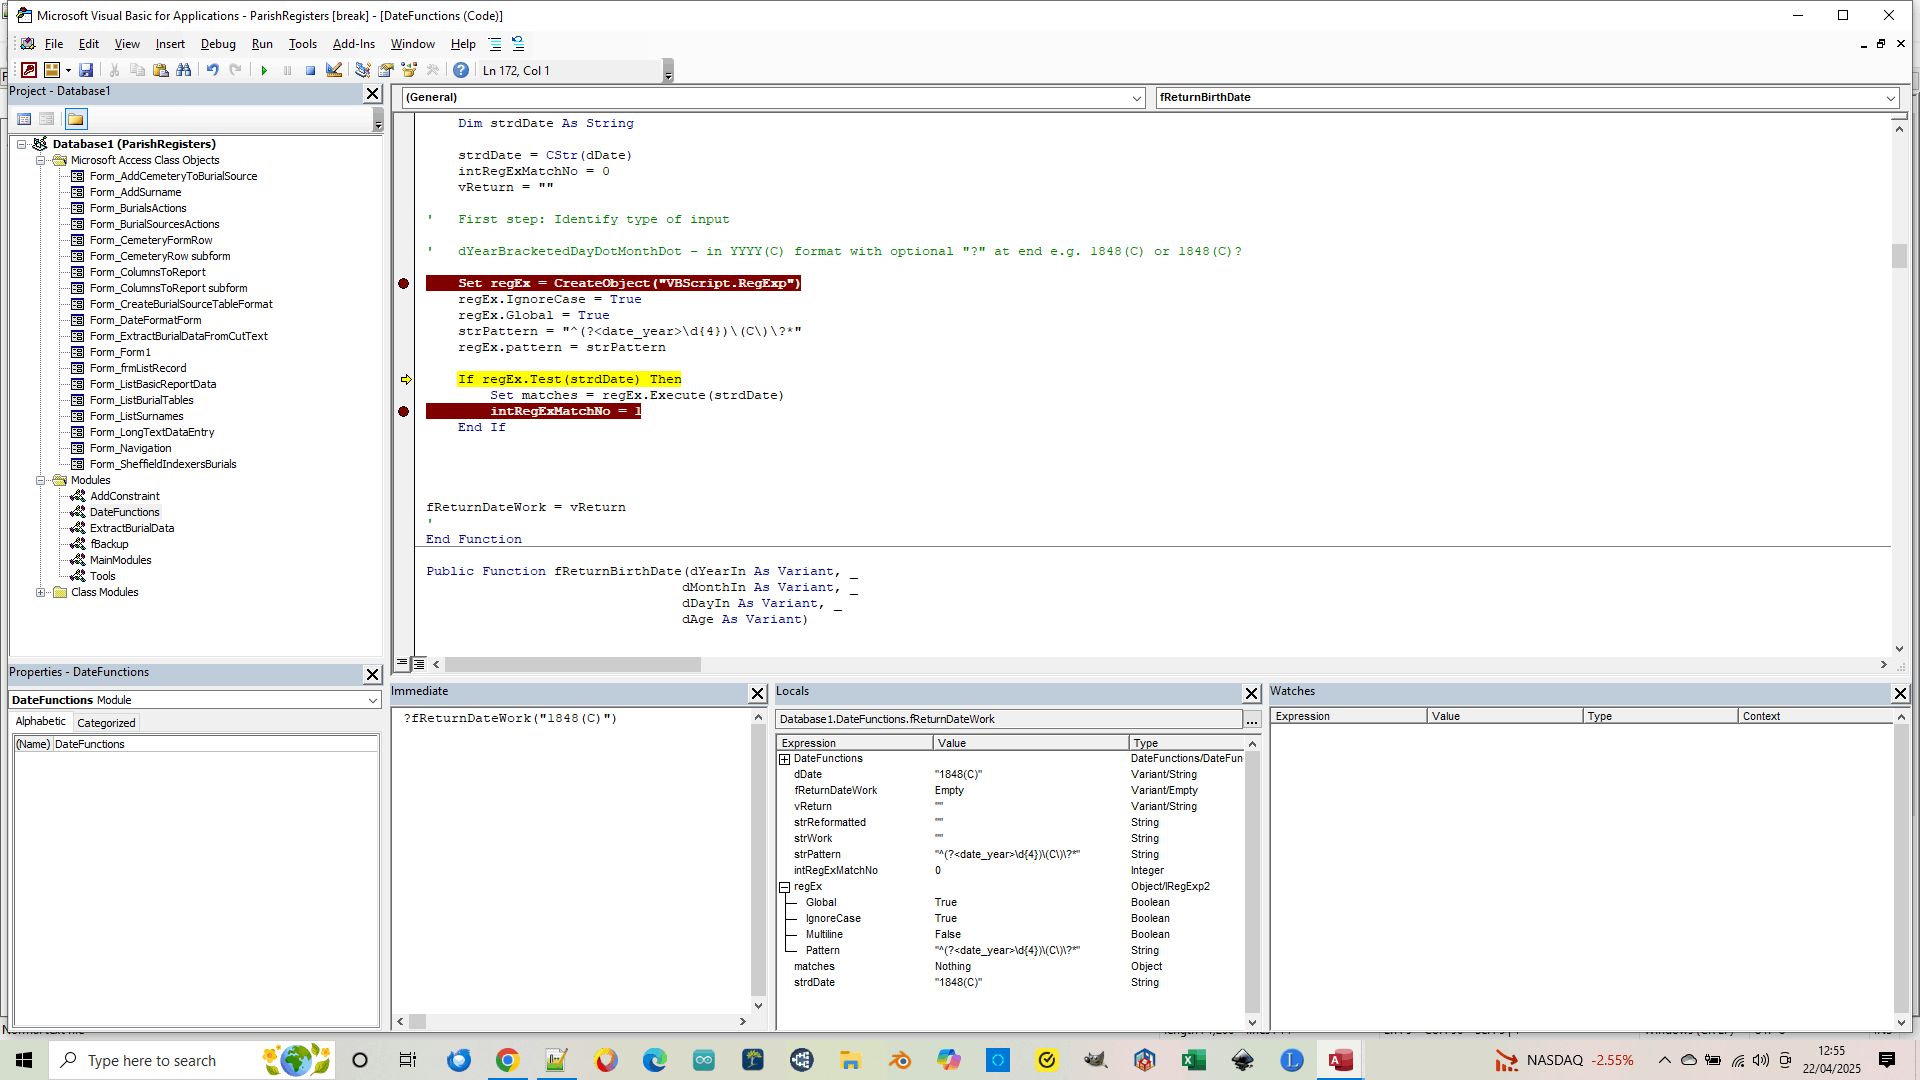Open Find with binoculars icon
The height and width of the screenshot is (1080, 1920).
[183, 70]
